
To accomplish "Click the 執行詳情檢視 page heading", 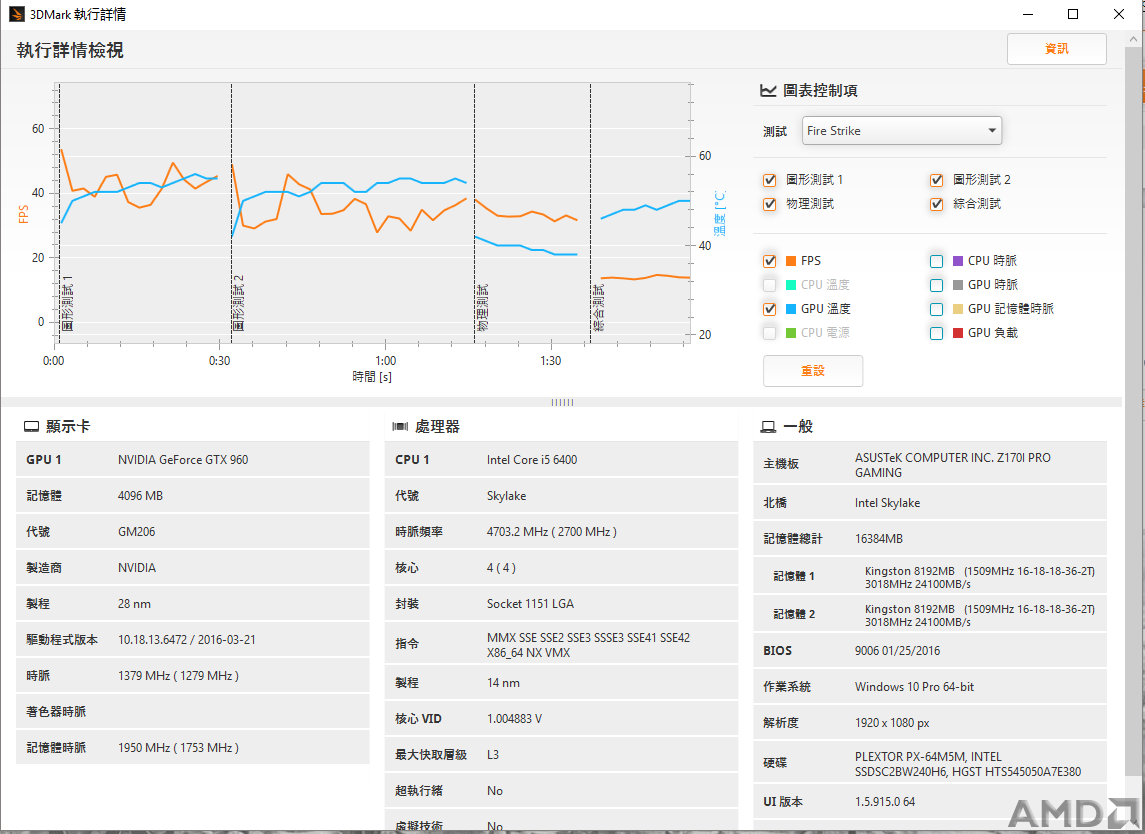I will [x=70, y=50].
